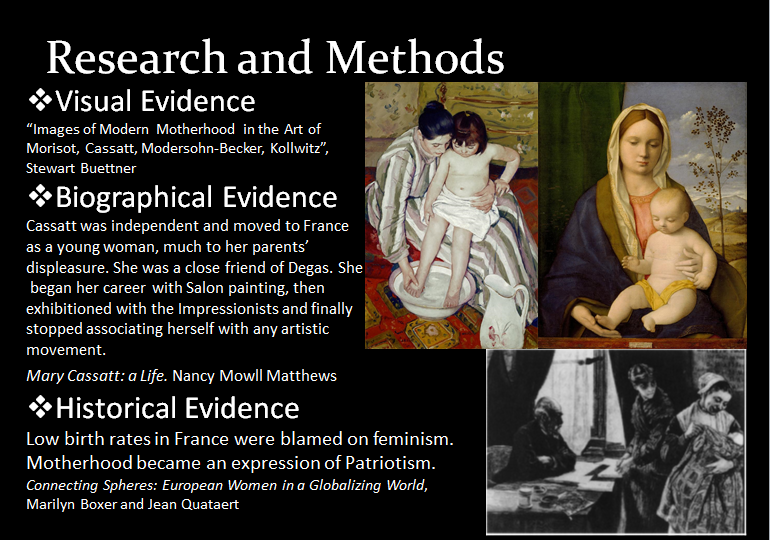
Task: Click the line 'began her career with Salon painting, then'
Action: pos(177,288)
